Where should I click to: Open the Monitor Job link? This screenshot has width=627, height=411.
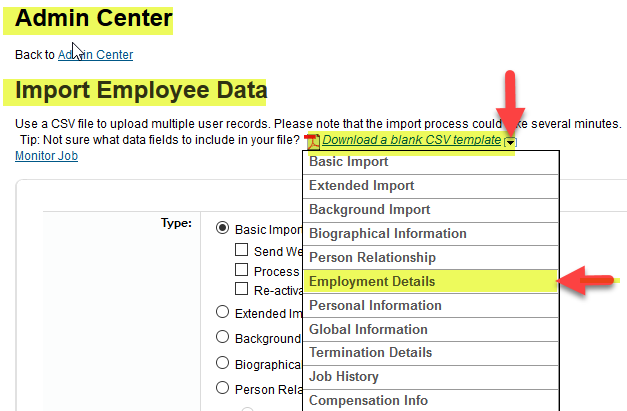(46, 156)
